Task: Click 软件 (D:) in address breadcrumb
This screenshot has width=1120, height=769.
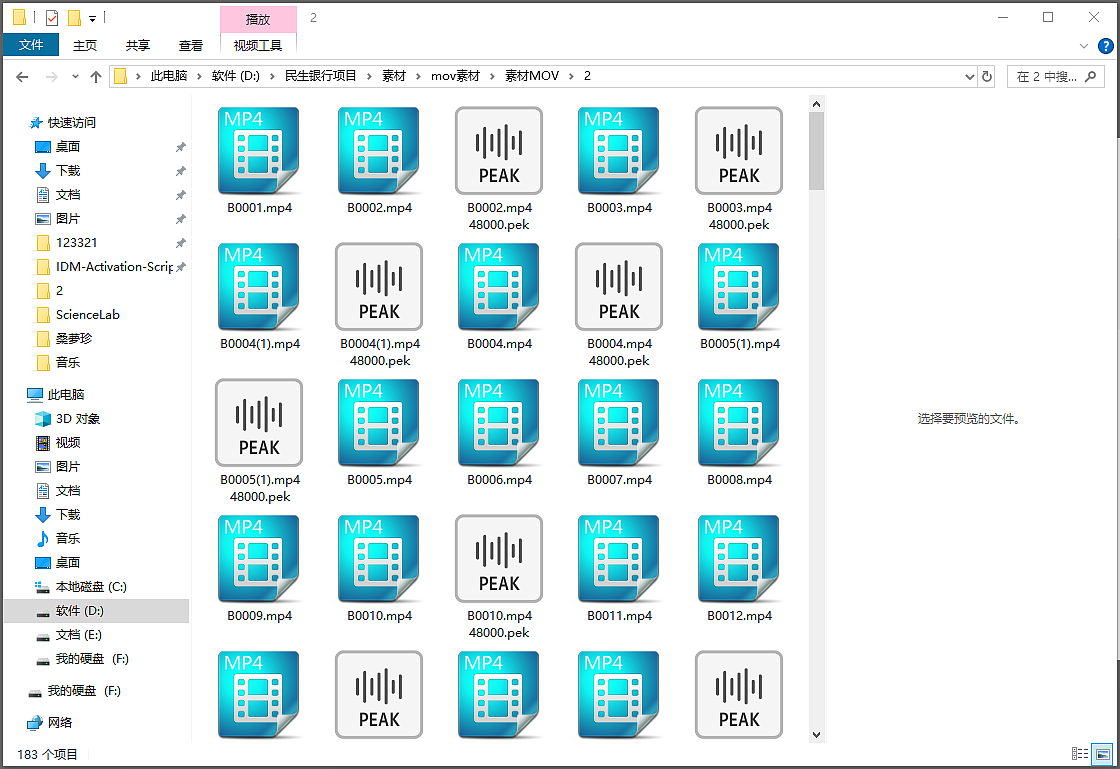Action: (x=236, y=76)
